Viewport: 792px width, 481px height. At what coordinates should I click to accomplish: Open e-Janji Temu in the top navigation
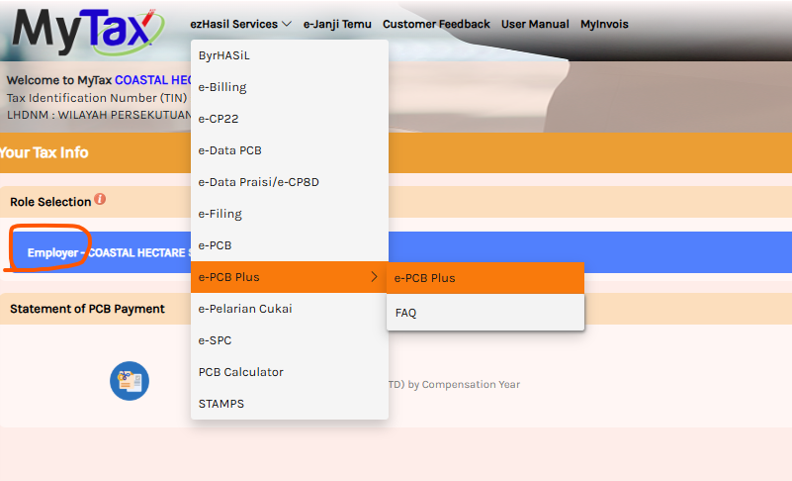tap(337, 24)
